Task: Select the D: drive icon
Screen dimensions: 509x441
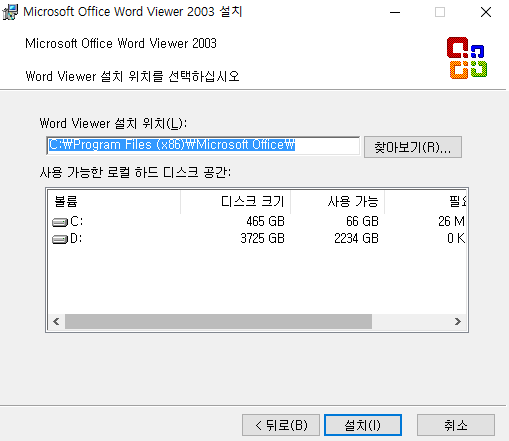Action: click(60, 239)
